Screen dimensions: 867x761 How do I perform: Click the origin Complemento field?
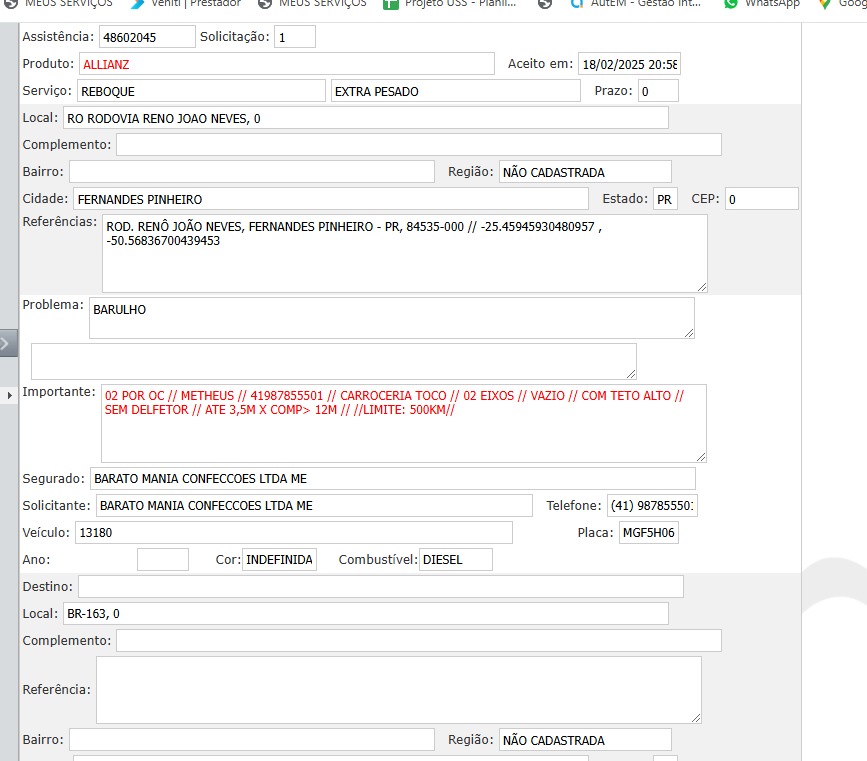[419, 145]
